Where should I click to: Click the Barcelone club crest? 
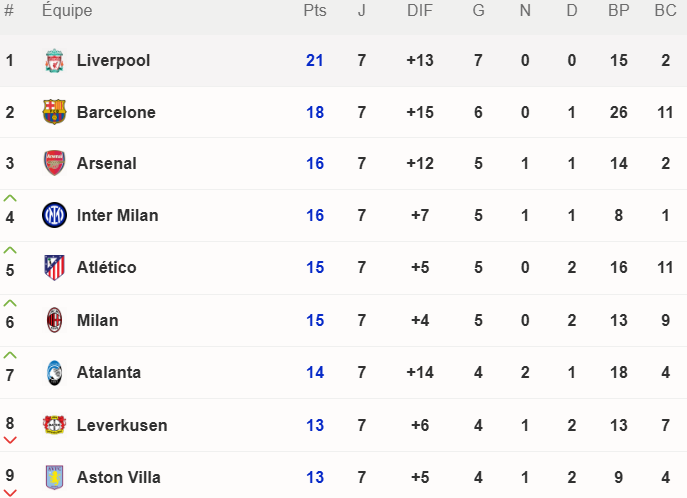(x=54, y=112)
